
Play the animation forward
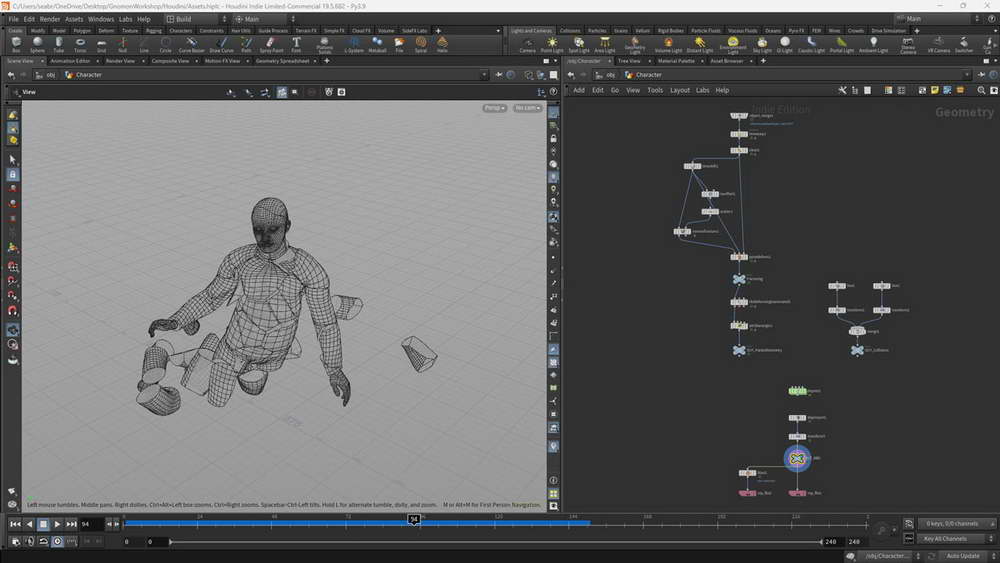click(57, 524)
